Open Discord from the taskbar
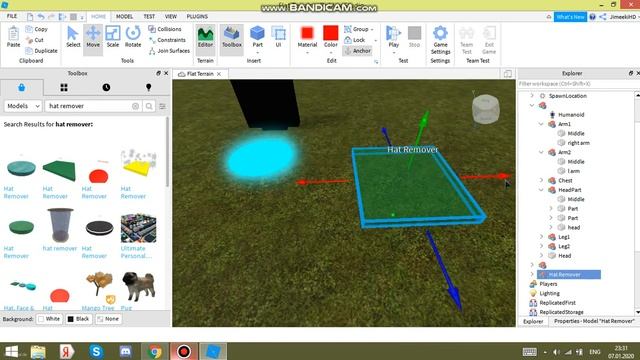Viewport: 640px width, 360px height. point(125,351)
